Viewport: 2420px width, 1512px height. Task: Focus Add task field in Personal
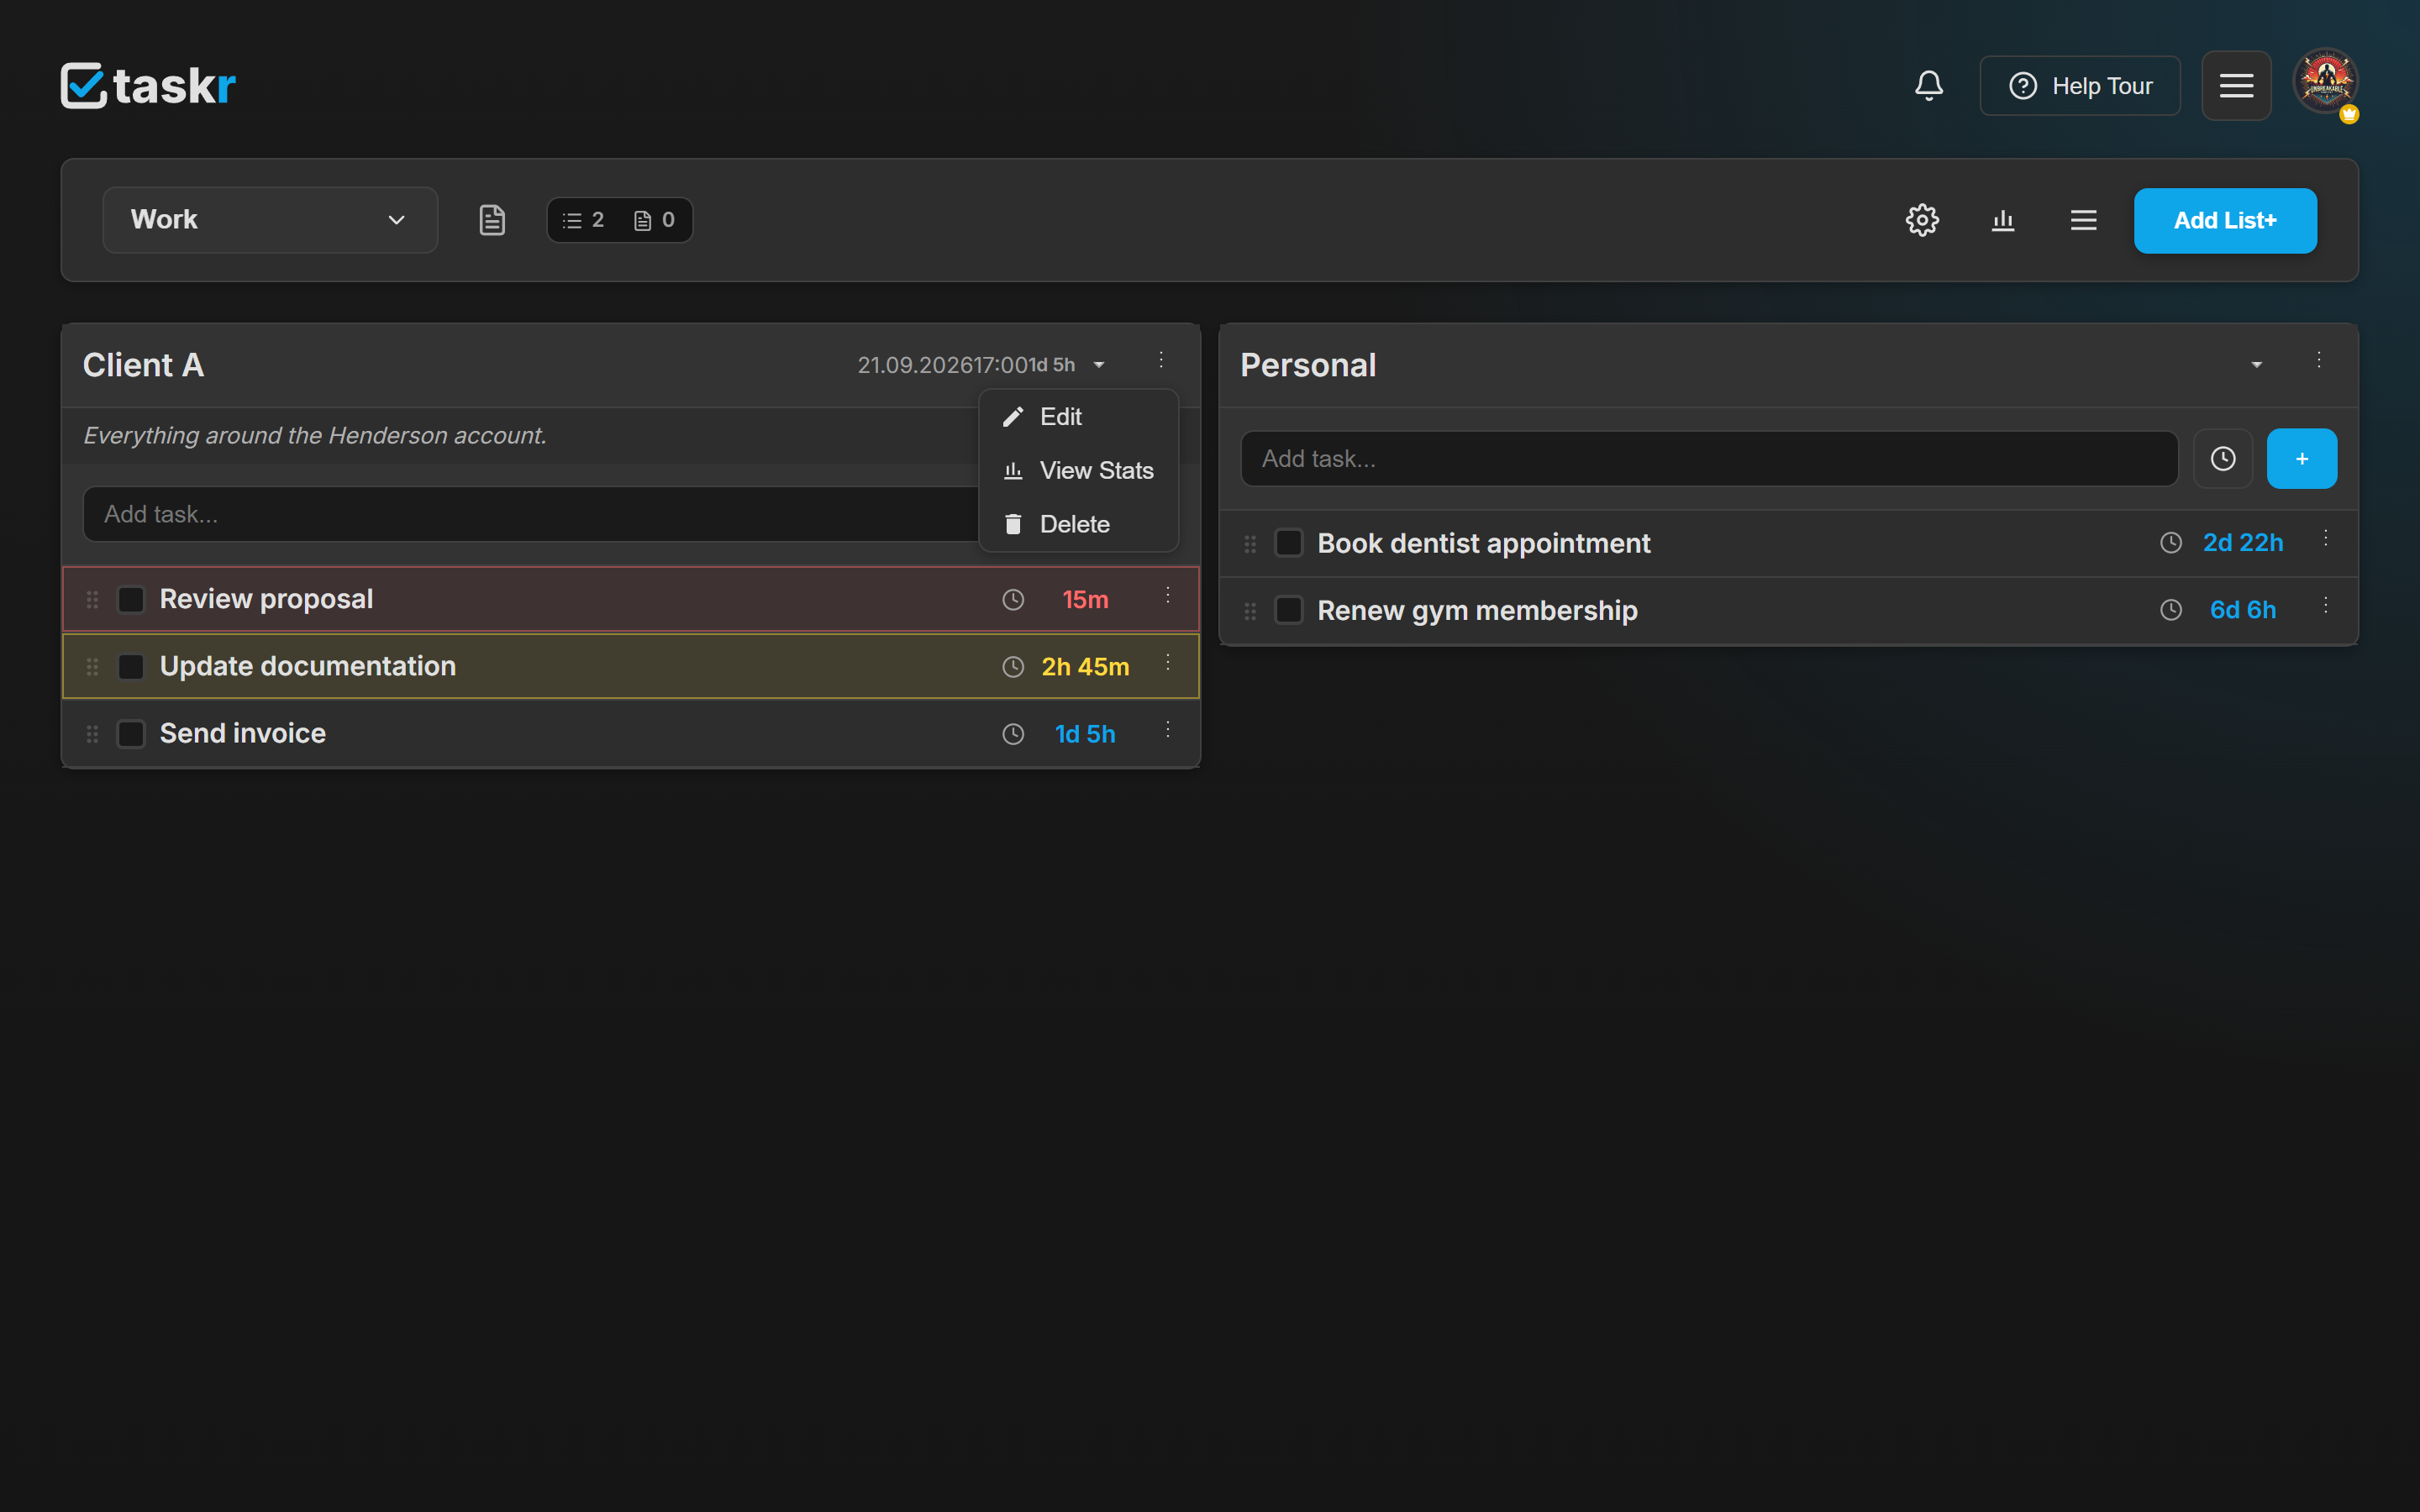[1709, 459]
